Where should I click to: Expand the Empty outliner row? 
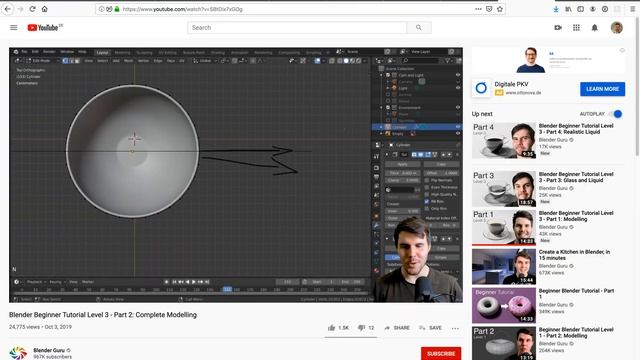(382, 133)
